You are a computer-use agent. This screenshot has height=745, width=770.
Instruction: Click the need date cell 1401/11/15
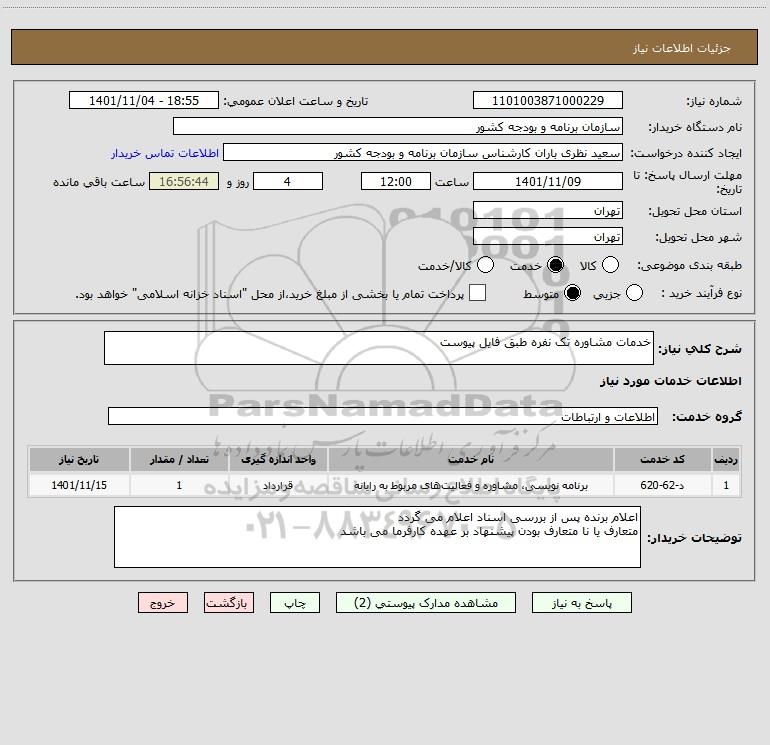pos(79,485)
